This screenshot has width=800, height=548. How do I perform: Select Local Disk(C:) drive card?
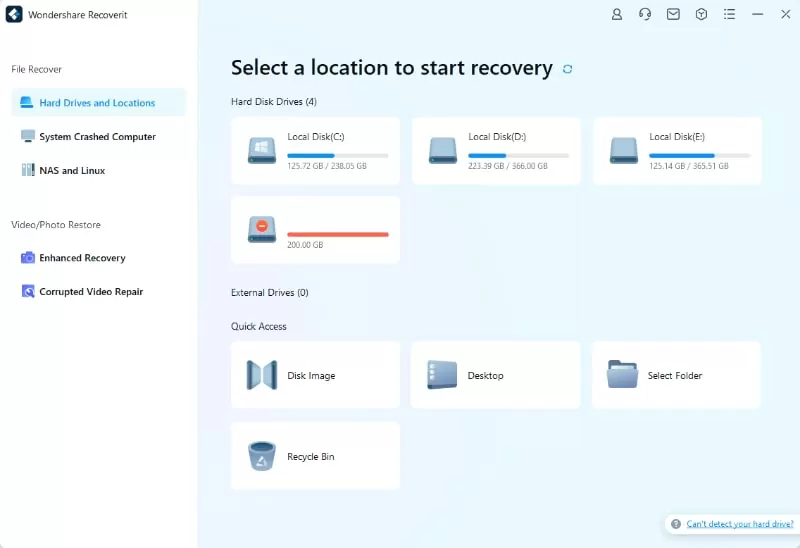(315, 151)
